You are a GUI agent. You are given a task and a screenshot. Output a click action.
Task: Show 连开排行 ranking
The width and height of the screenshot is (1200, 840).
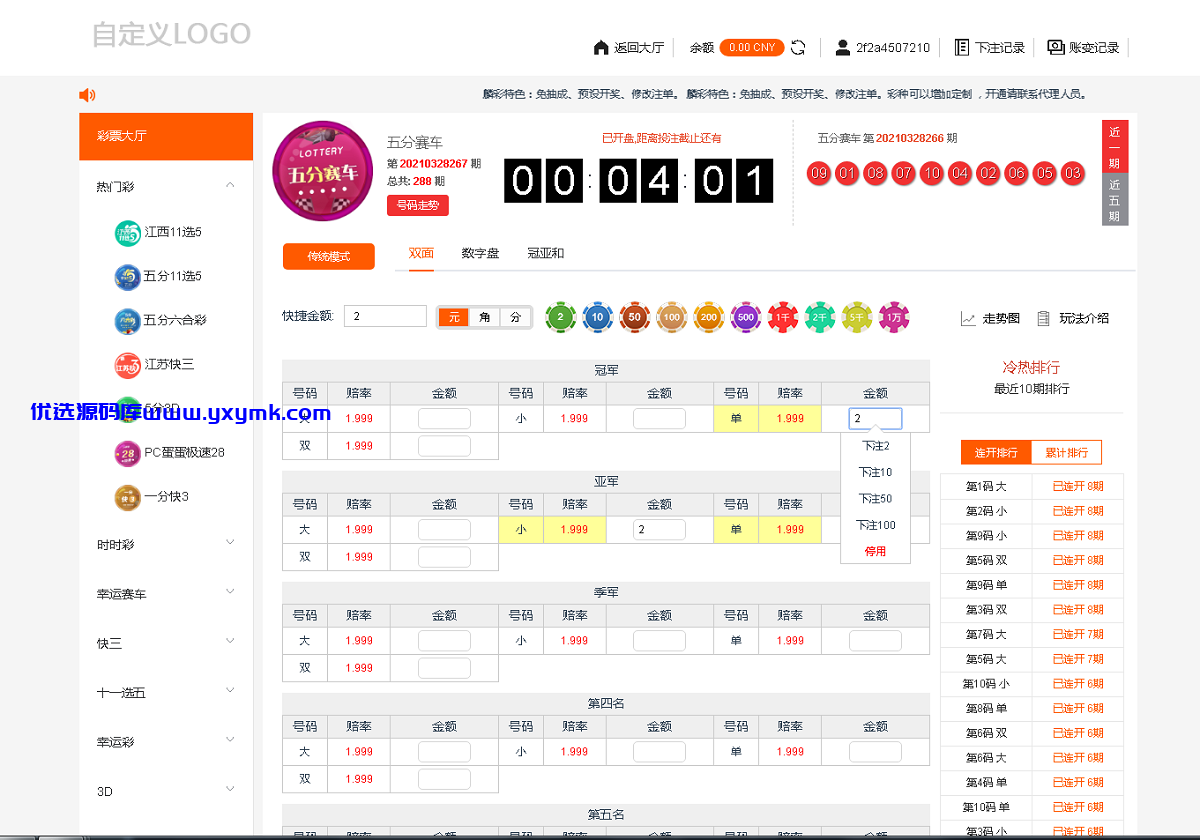coord(996,453)
